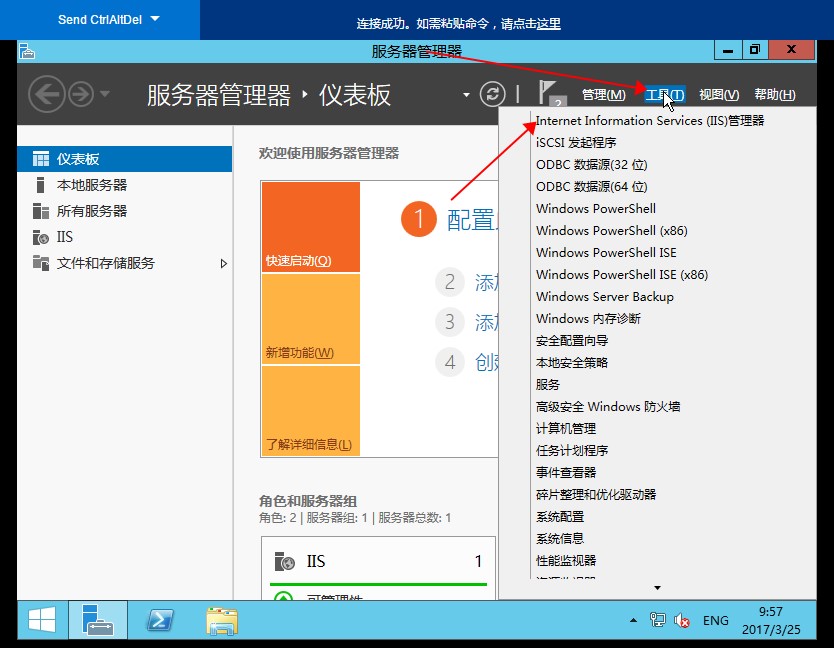Image resolution: width=834 pixels, height=648 pixels.
Task: Open 事件查看器
Action: (566, 472)
